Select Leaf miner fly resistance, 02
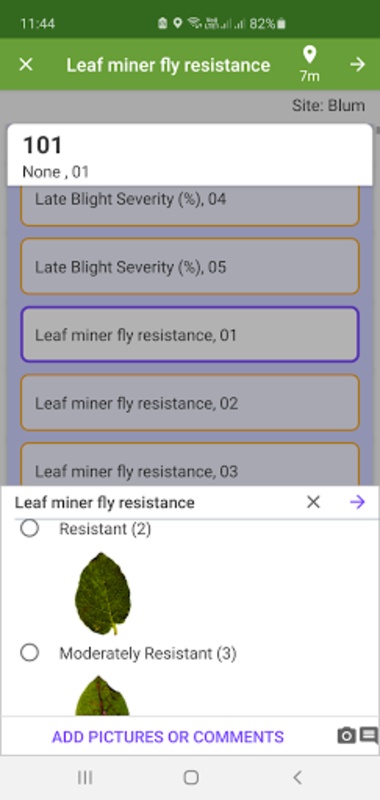380x800 pixels. coord(190,403)
